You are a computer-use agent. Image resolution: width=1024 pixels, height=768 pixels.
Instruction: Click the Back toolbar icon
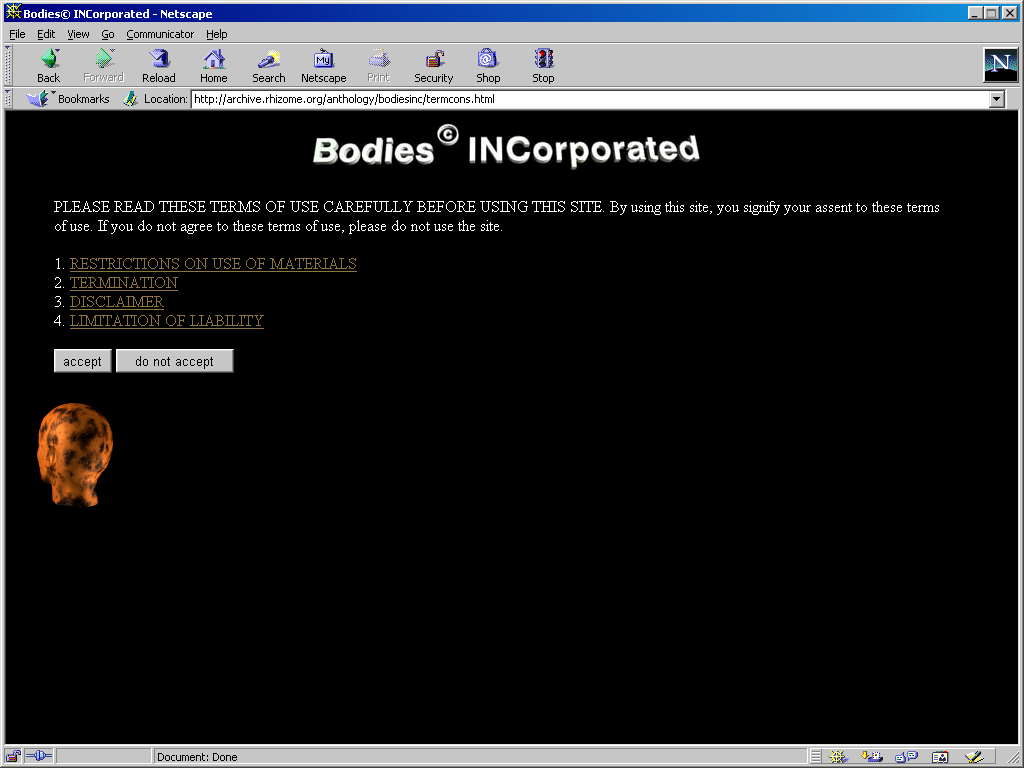(x=49, y=59)
